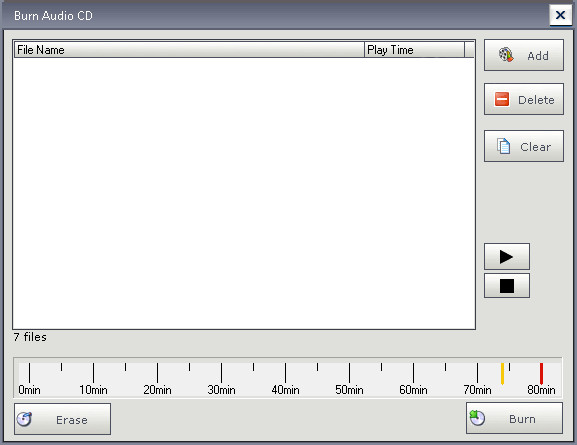This screenshot has height=445, width=577.
Task: Stop playback with the square stop button
Action: point(507,286)
